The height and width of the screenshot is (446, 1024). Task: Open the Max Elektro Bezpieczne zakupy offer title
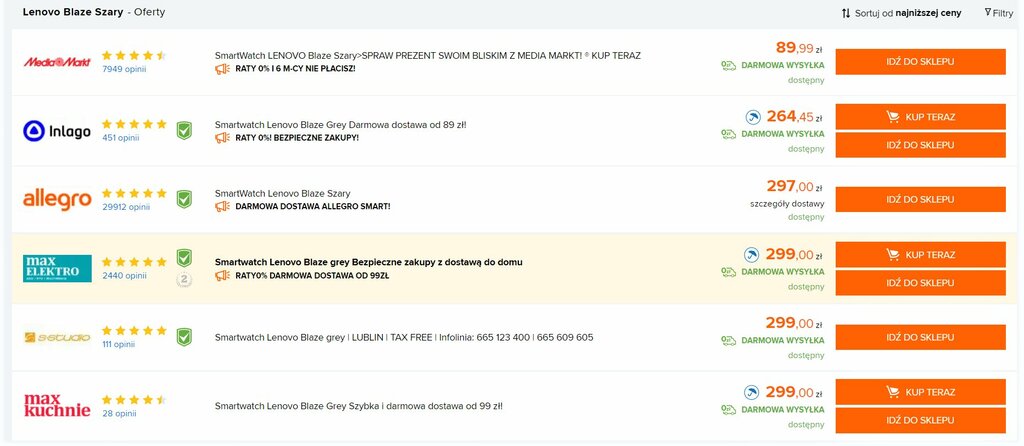pyautogui.click(x=368, y=262)
